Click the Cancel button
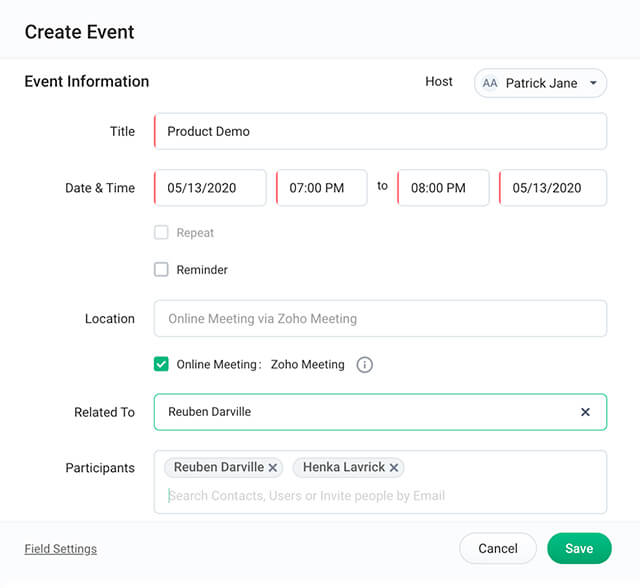The width and height of the screenshot is (640, 588). coord(498,548)
